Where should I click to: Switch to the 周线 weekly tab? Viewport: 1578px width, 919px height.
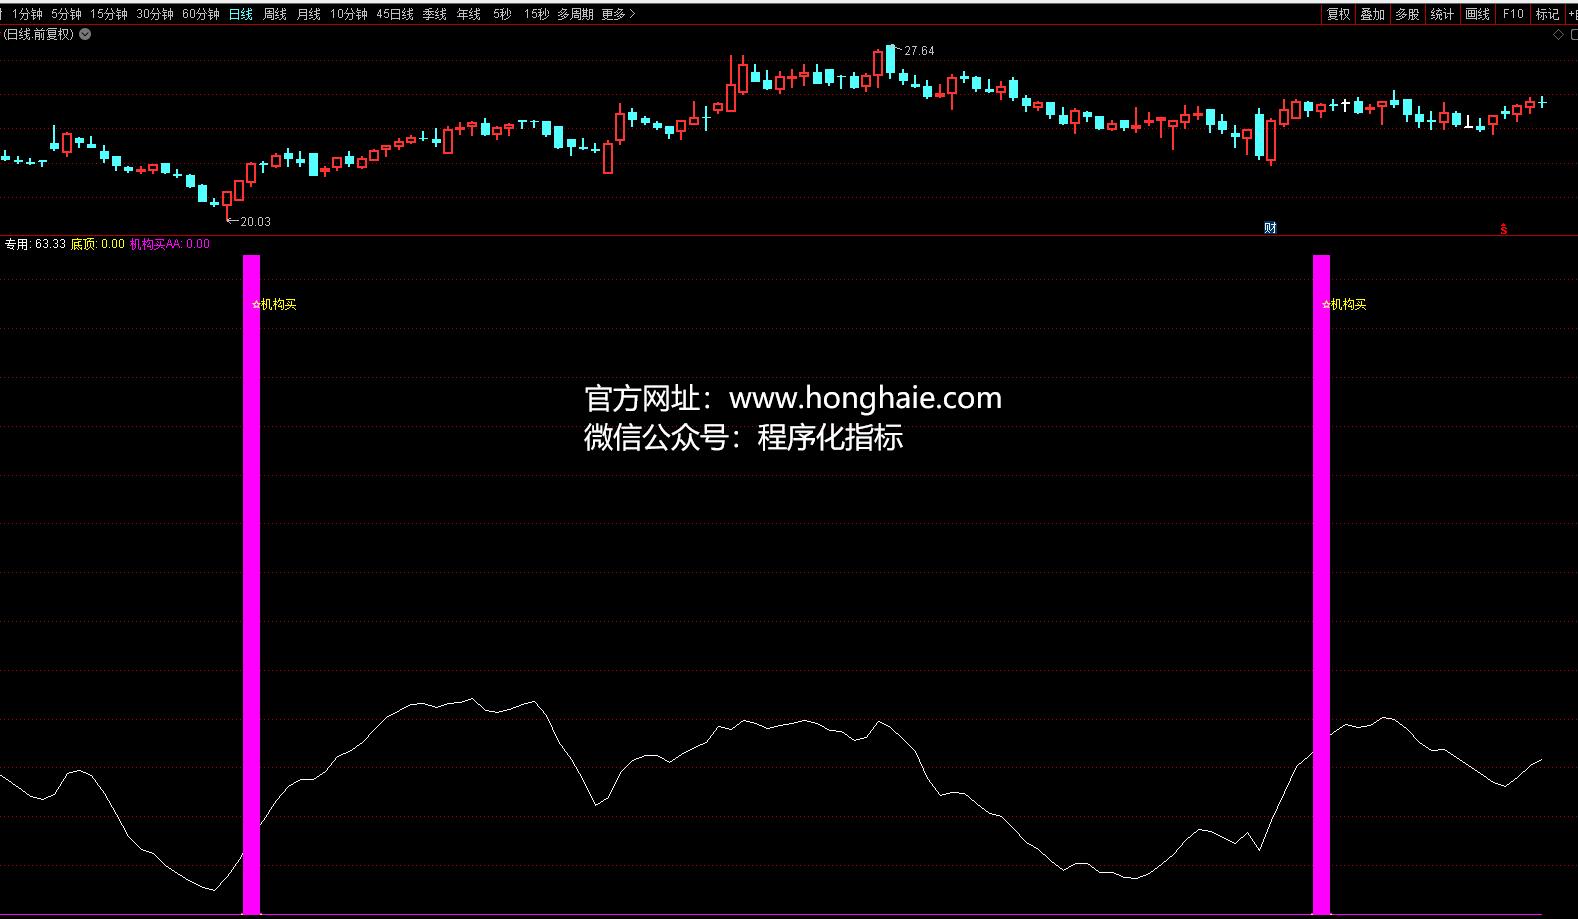(x=274, y=14)
